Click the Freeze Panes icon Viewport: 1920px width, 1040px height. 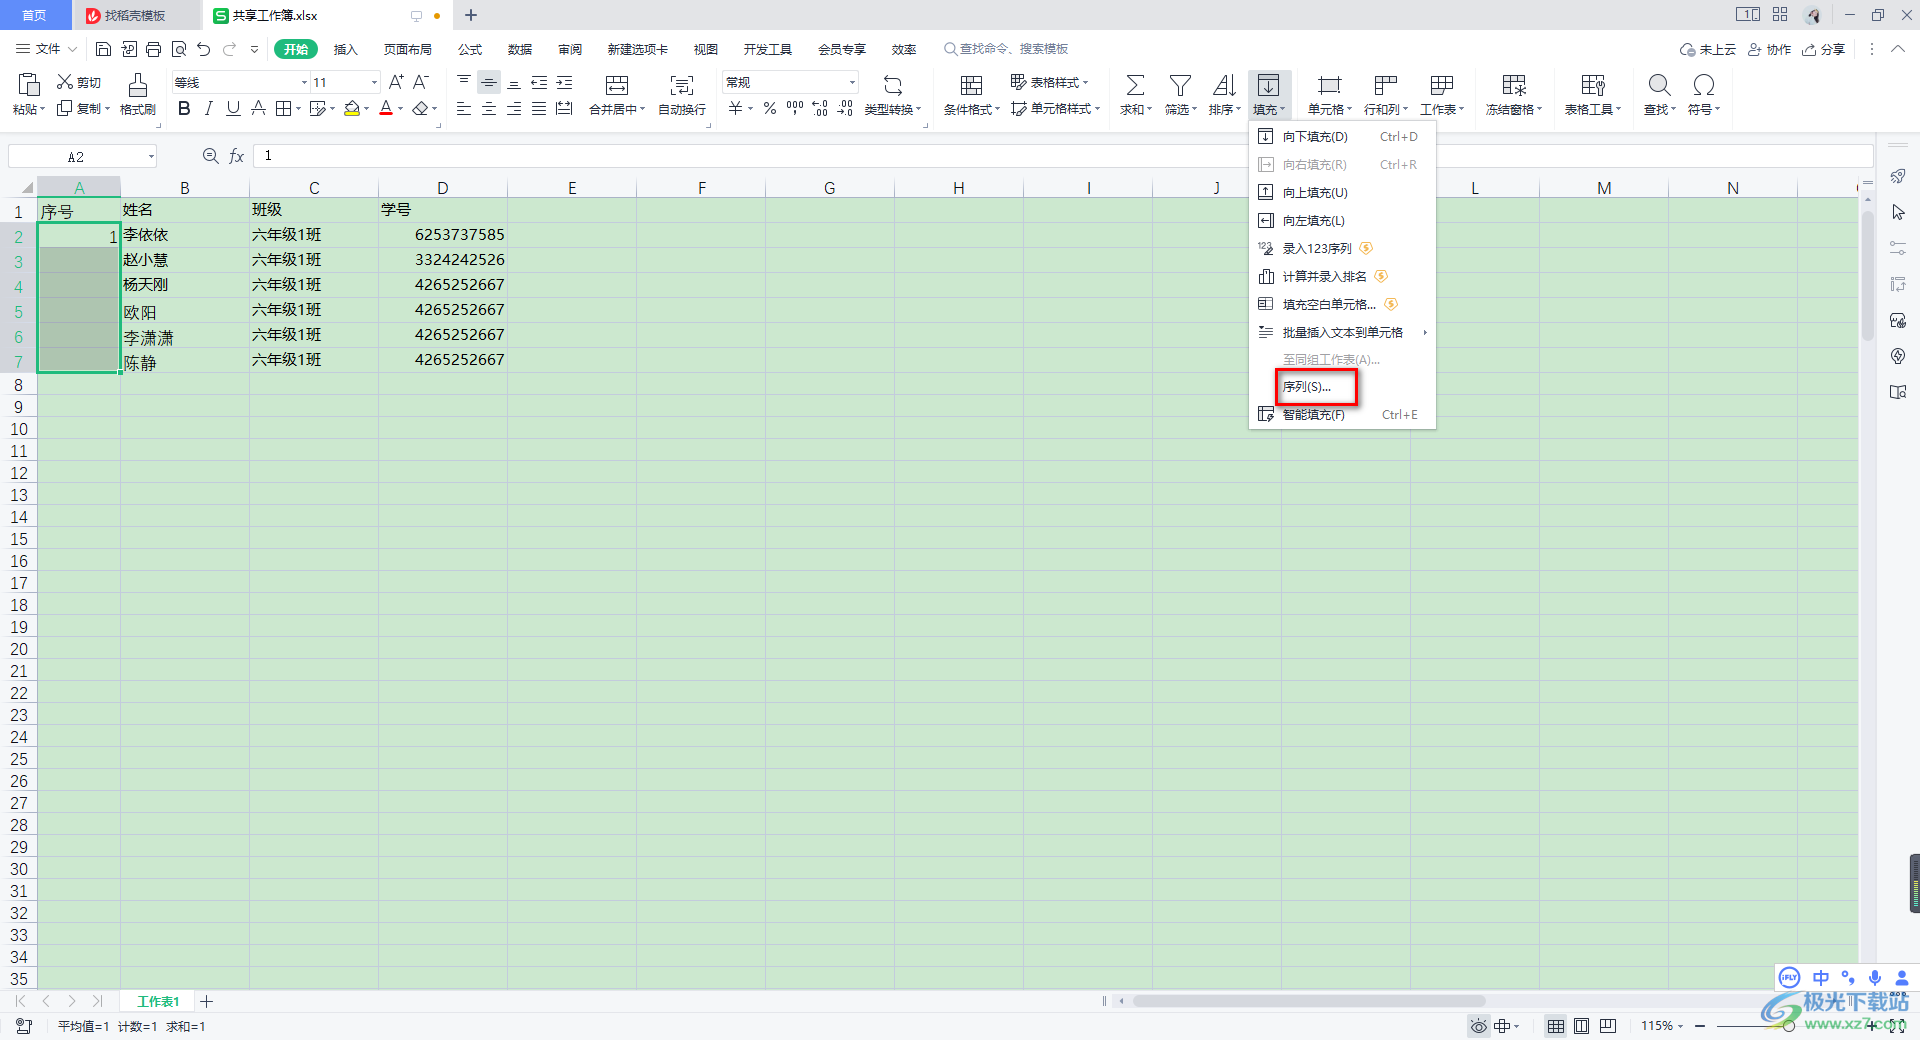1514,85
